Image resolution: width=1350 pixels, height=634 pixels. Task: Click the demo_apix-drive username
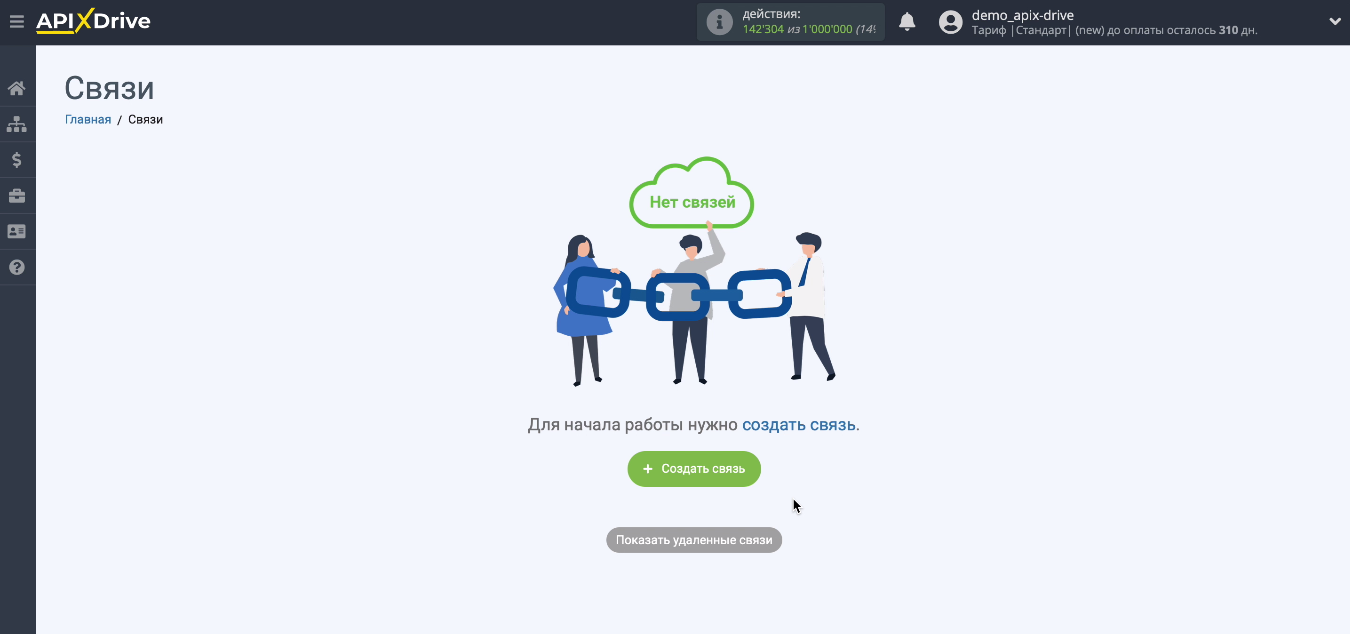click(1022, 15)
